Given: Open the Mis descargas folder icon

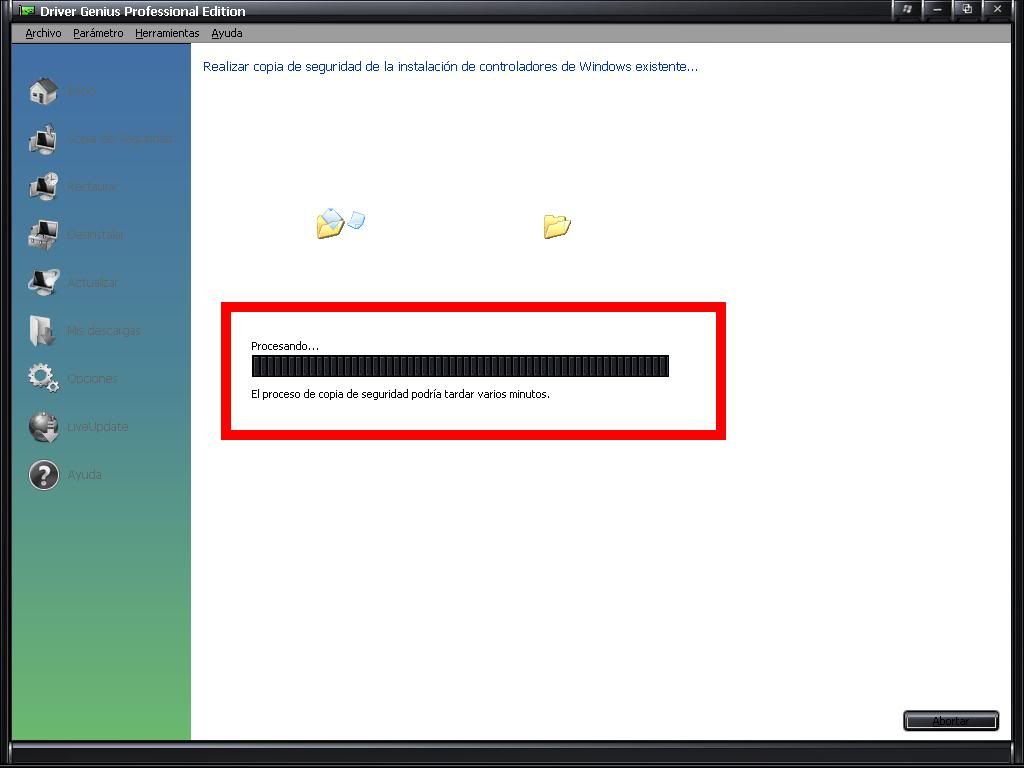Looking at the screenshot, I should coord(44,330).
